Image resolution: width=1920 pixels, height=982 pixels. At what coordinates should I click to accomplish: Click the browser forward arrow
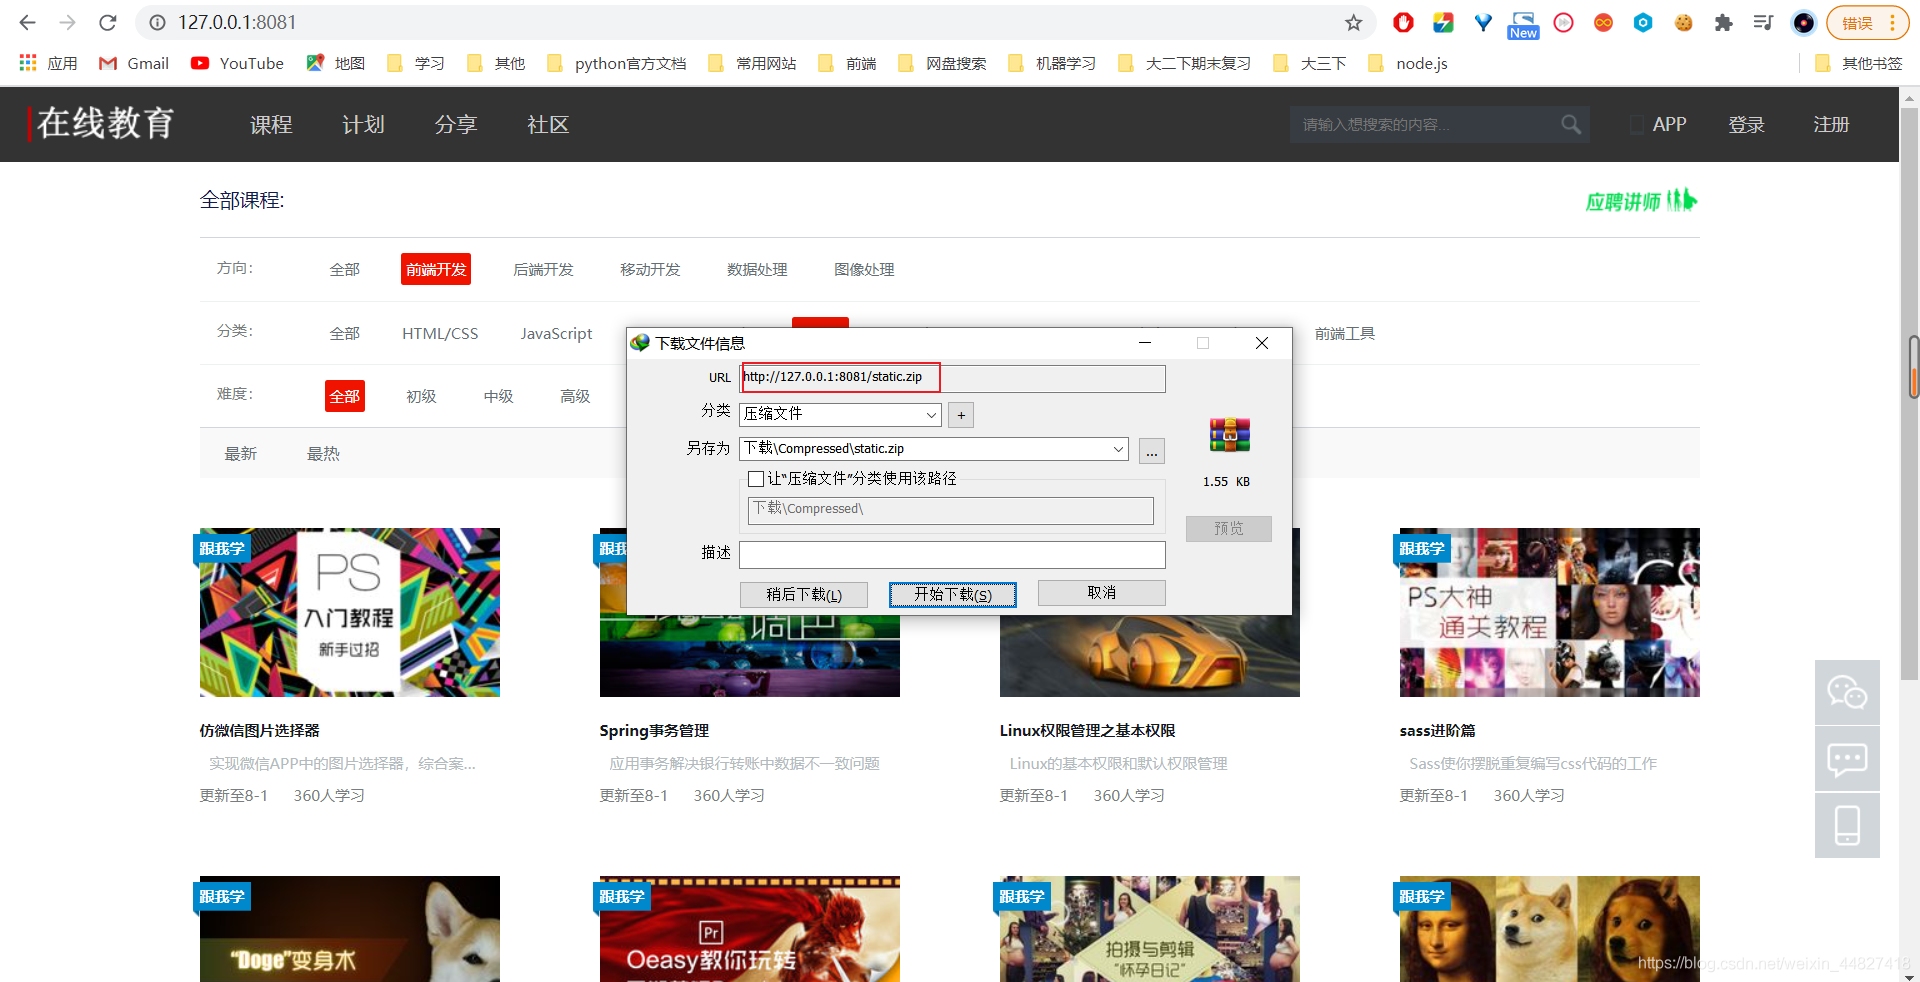(67, 22)
